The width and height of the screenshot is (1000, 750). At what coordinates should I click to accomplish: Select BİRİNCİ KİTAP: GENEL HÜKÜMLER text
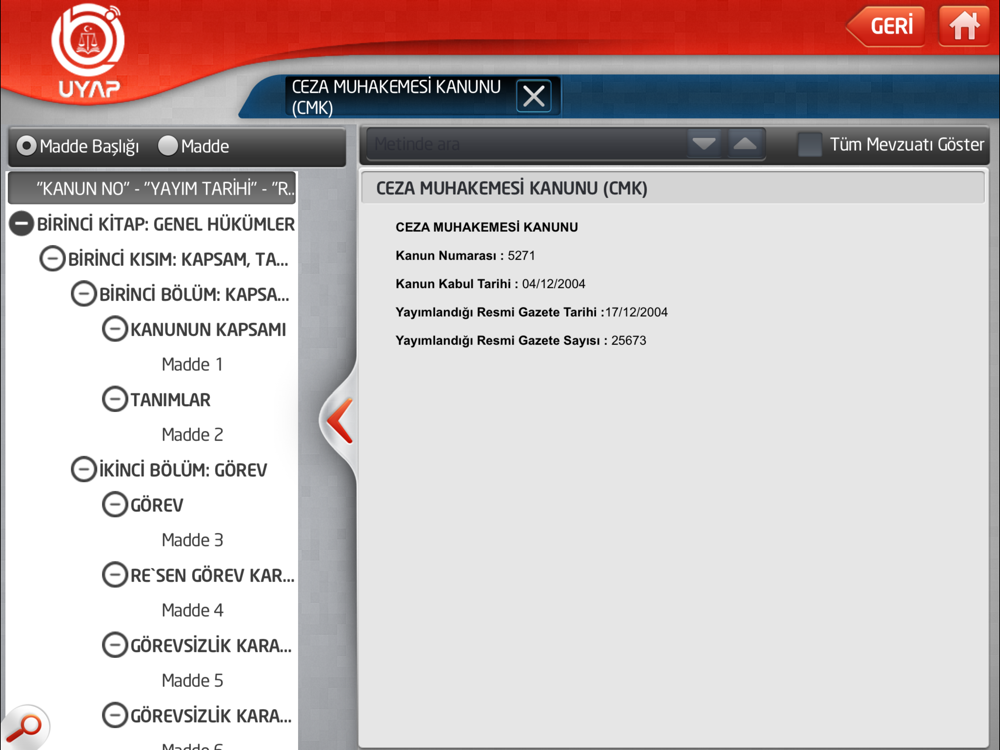166,224
